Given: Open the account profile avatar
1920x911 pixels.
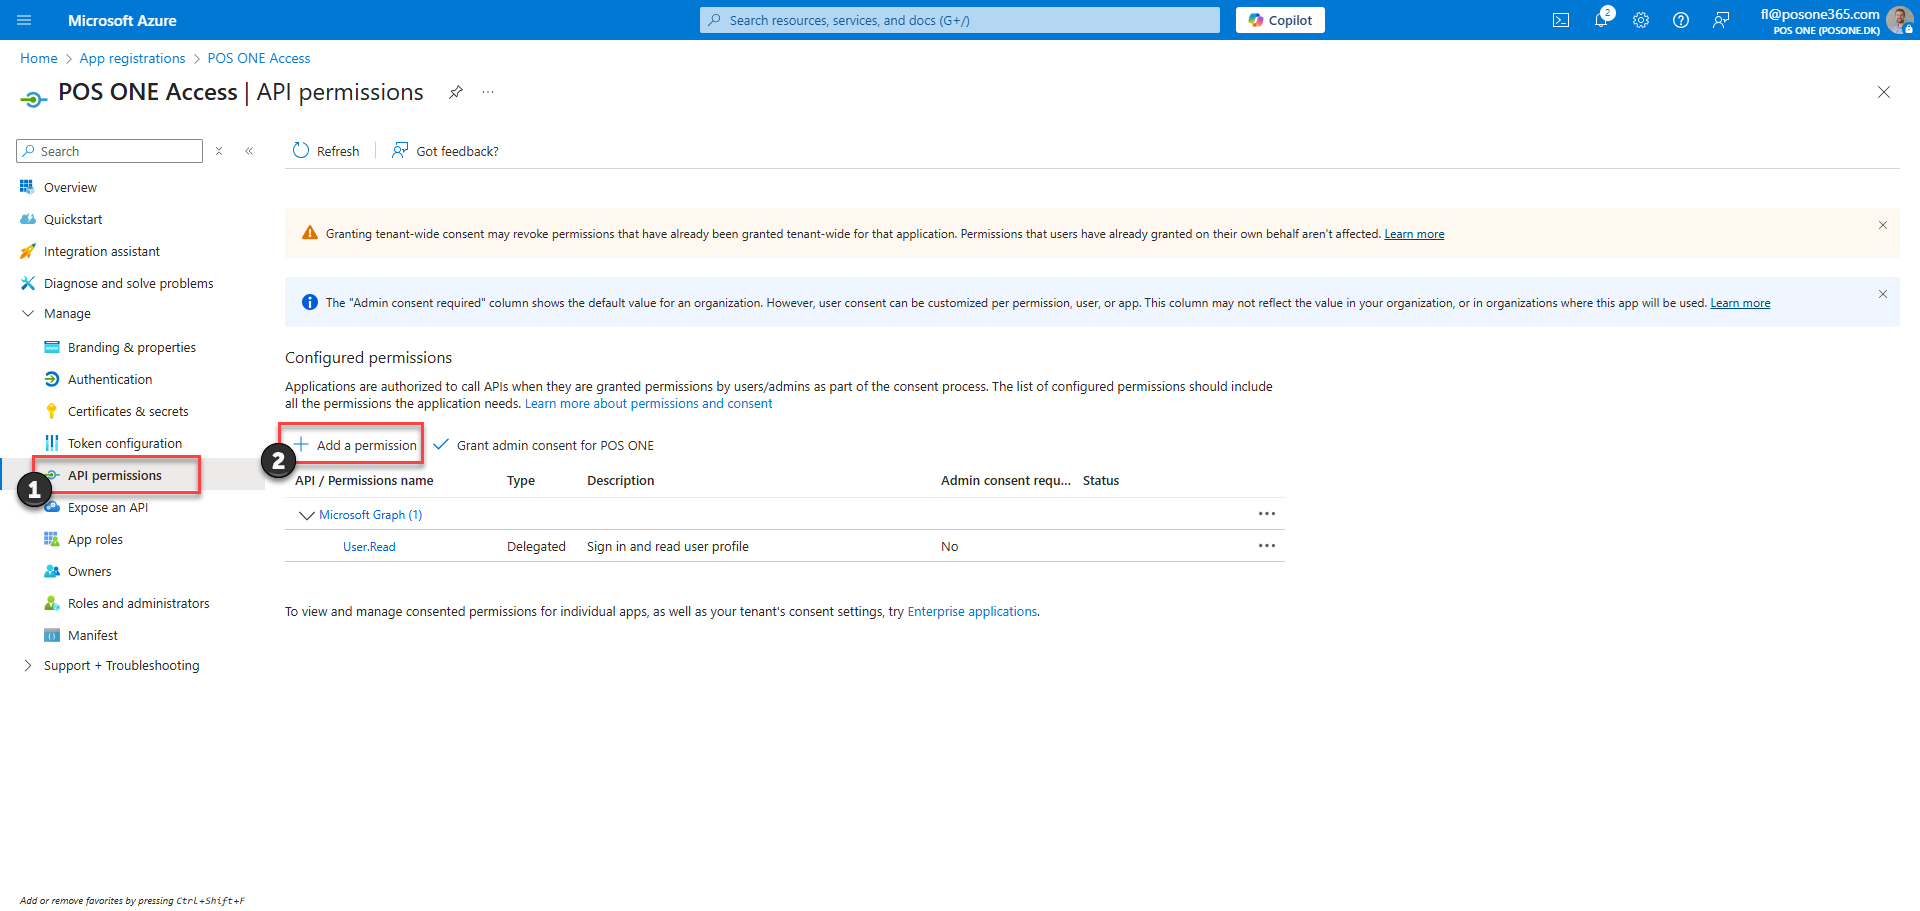Looking at the screenshot, I should [1899, 20].
